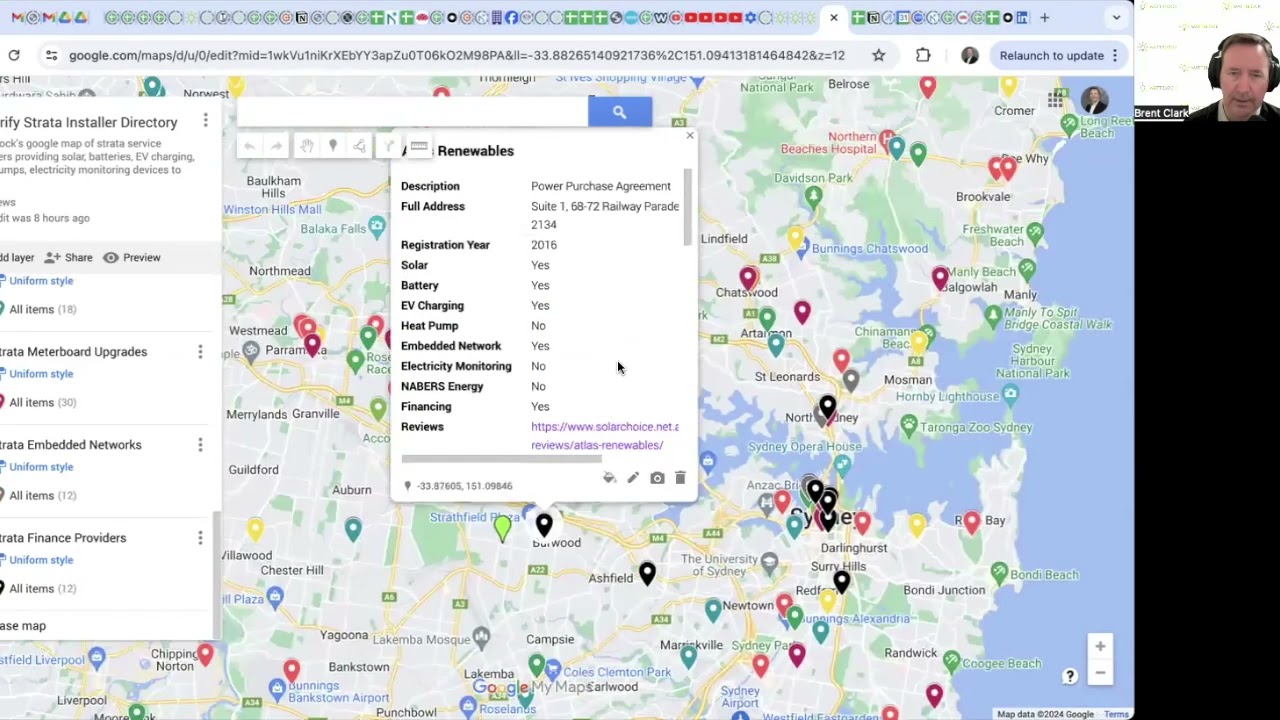Open Strata Finance Providers layer options
Viewport: 1280px width, 720px height.
click(x=200, y=538)
